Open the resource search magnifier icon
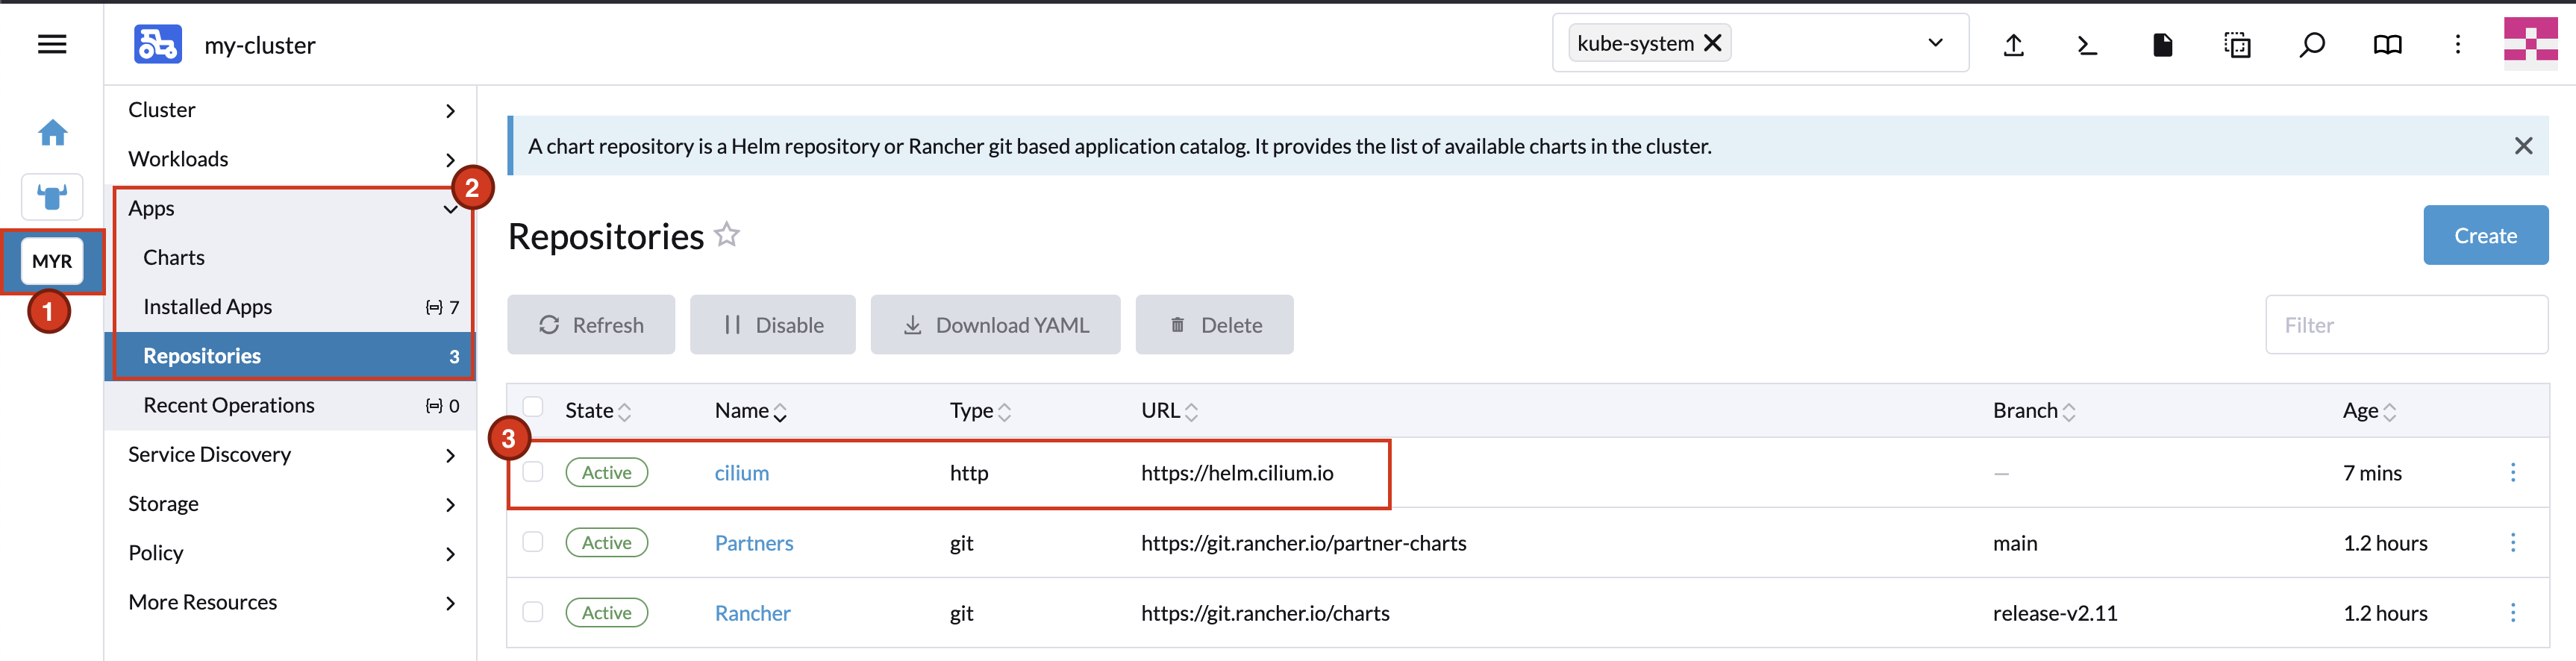Screen dimensions: 2576x661 [x=2312, y=44]
